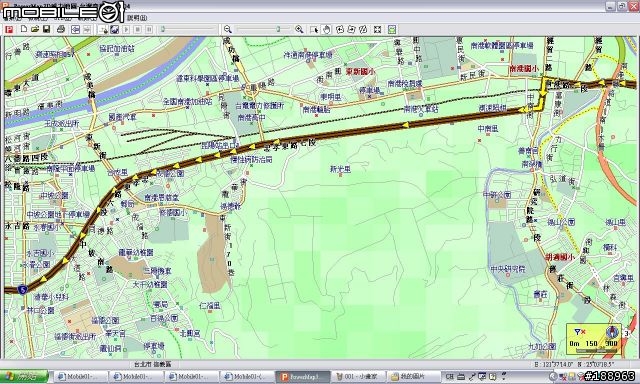Click the 台北市 信義區 status bar text
640x384 pixels.
pyautogui.click(x=153, y=364)
